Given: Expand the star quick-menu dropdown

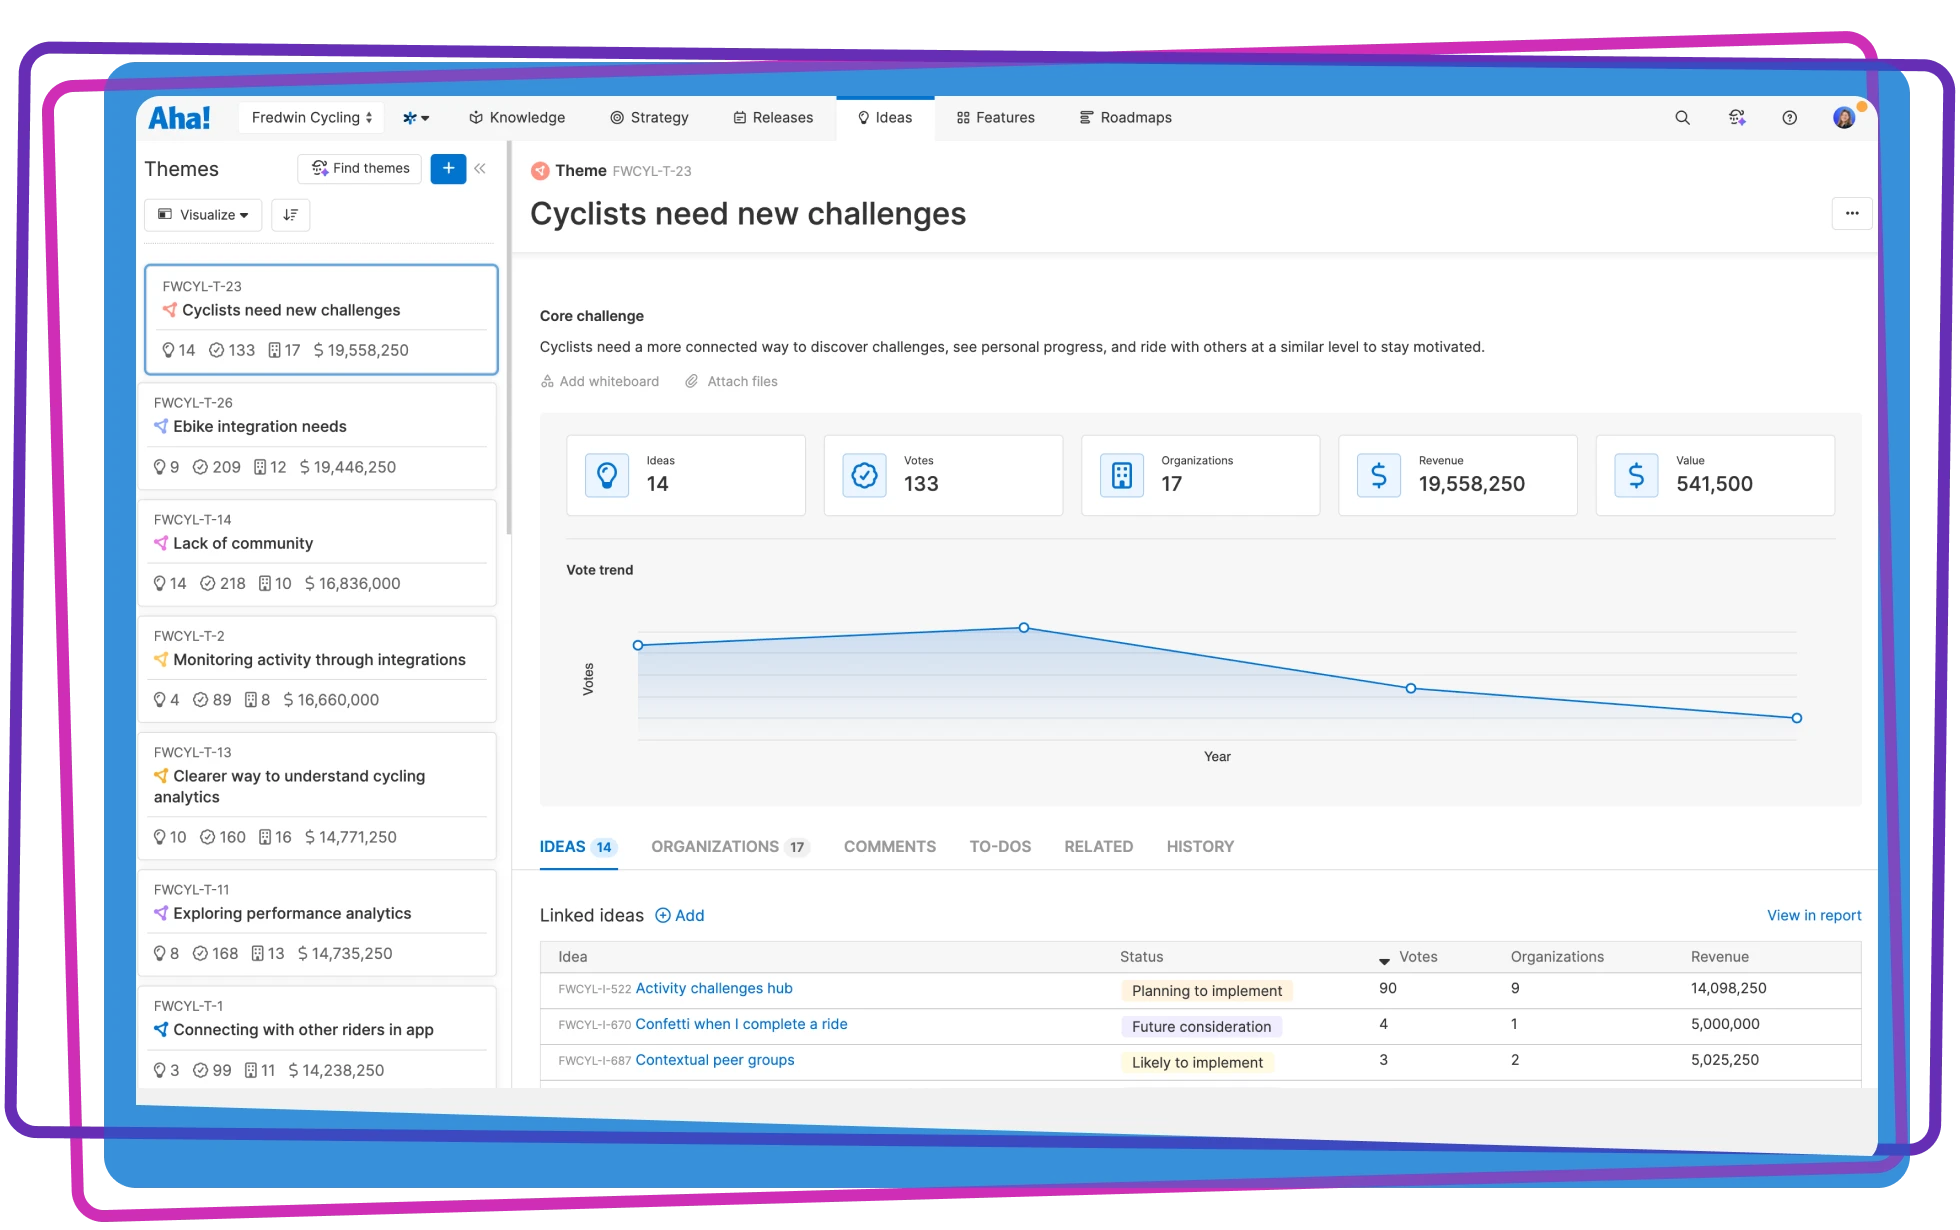Looking at the screenshot, I should click(416, 118).
